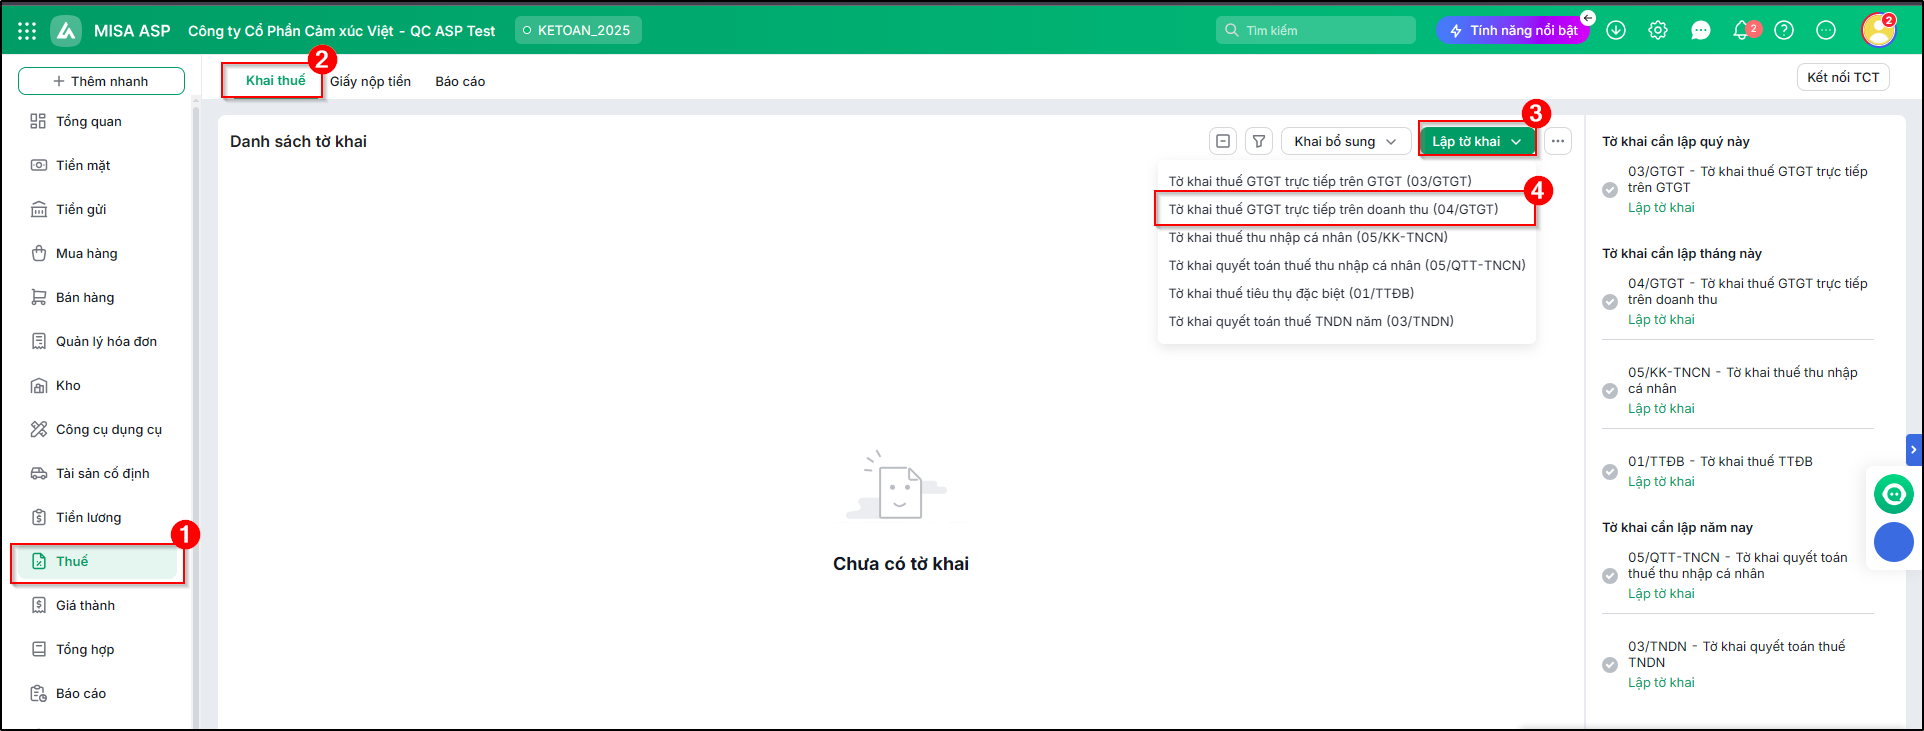Open the help question mark icon
The width and height of the screenshot is (1924, 731).
click(x=1784, y=31)
